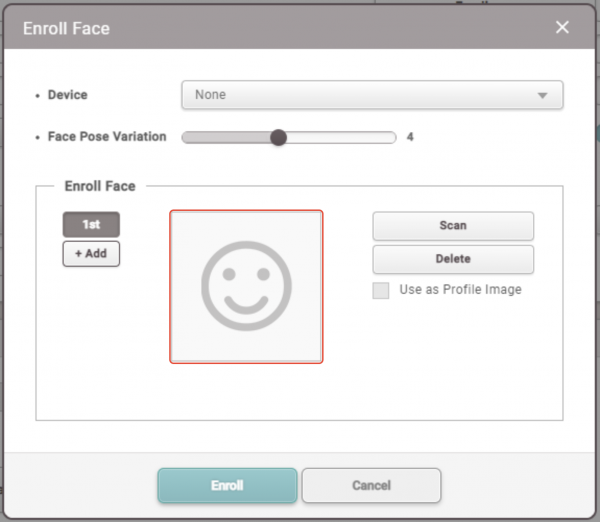Viewport: 600px width, 522px height.
Task: Click the Device field label
Action: coord(67,95)
